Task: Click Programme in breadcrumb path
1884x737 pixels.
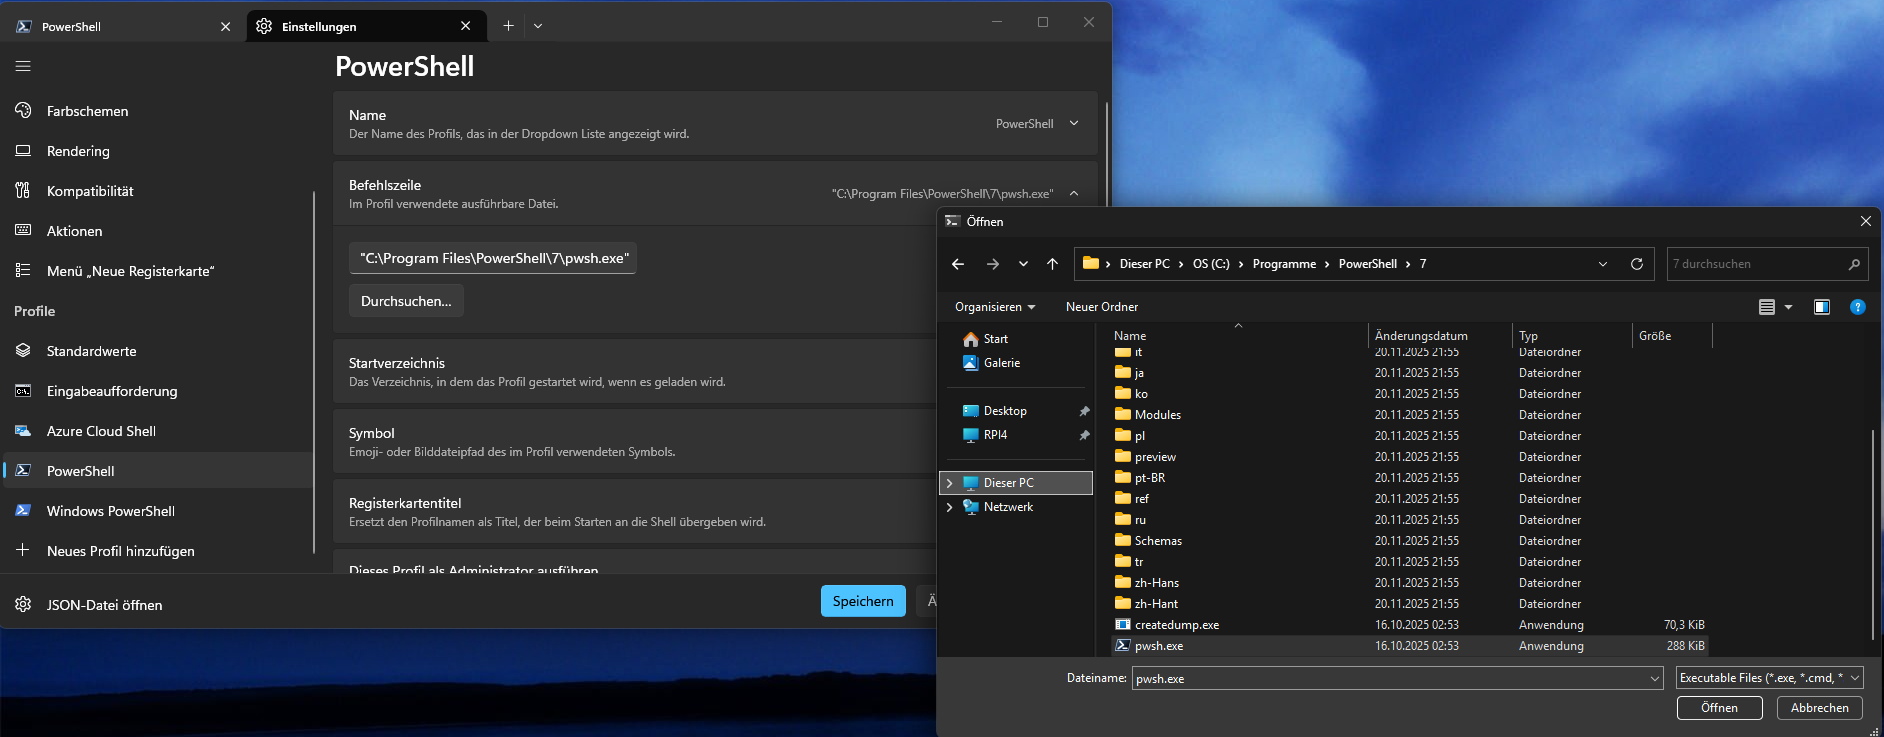Action: [x=1284, y=264]
